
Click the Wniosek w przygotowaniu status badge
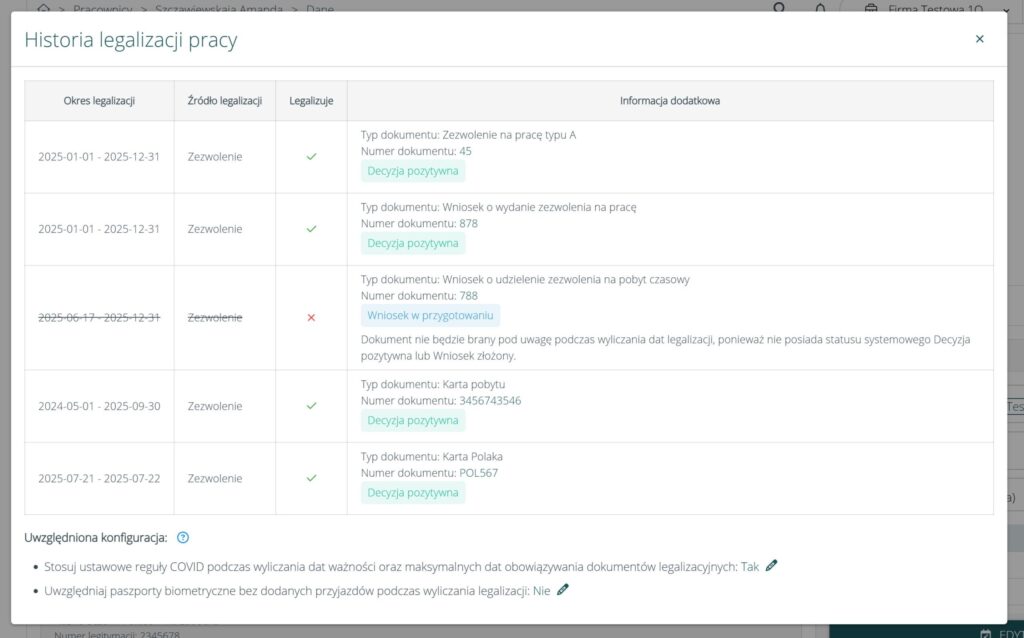pyautogui.click(x=430, y=315)
